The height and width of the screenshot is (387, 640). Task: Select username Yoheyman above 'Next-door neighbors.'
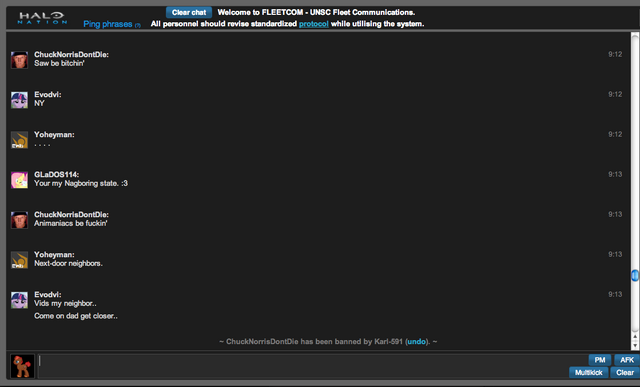click(x=54, y=254)
